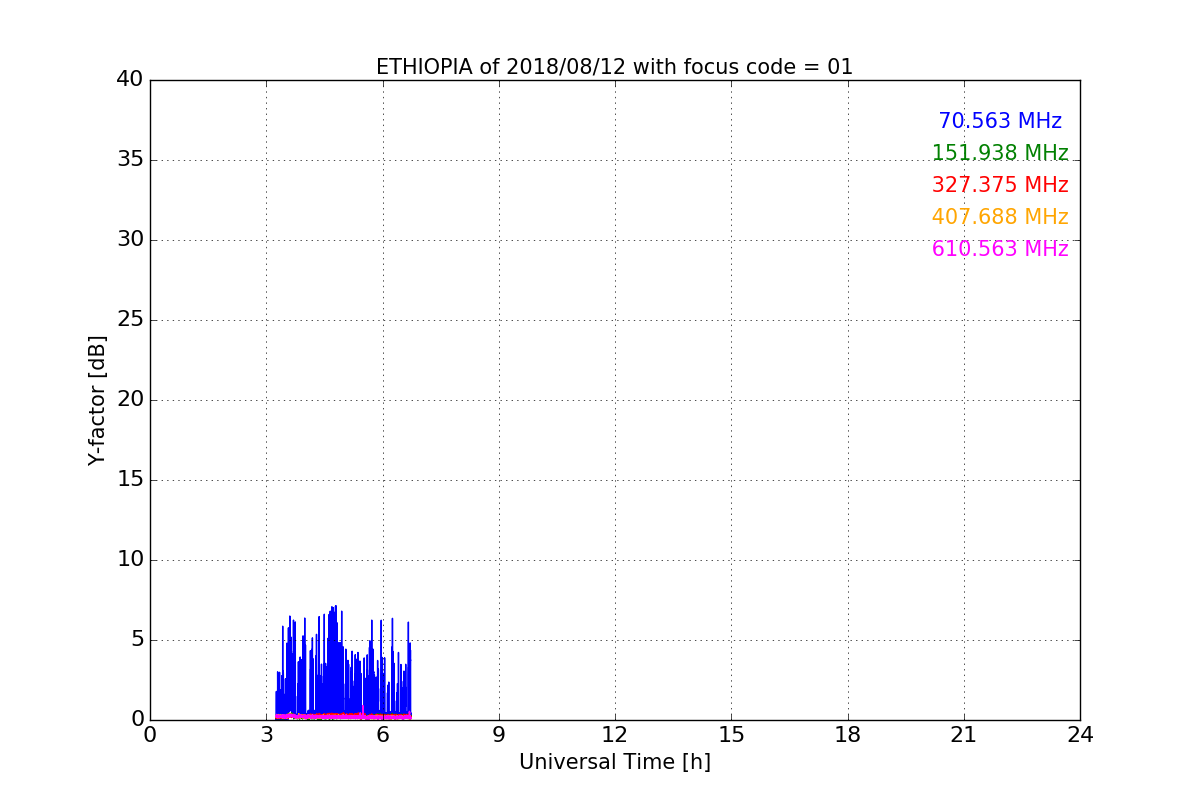Click the x-axis tick label 21
1200x800 pixels.
coord(964,735)
